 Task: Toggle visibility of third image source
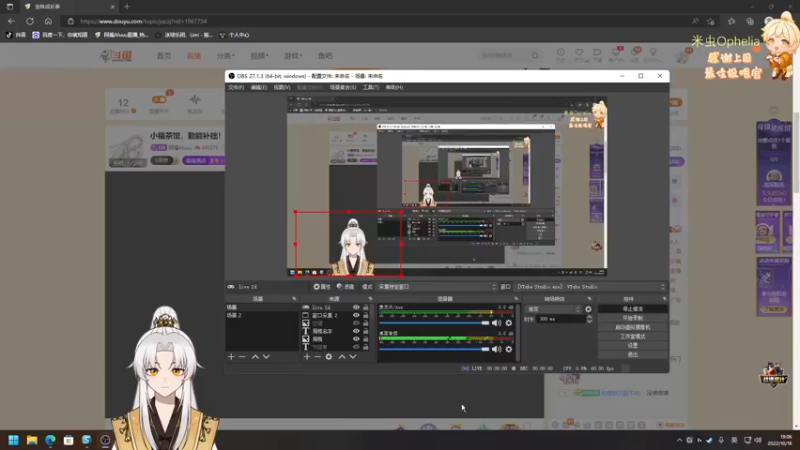pyautogui.click(x=356, y=323)
